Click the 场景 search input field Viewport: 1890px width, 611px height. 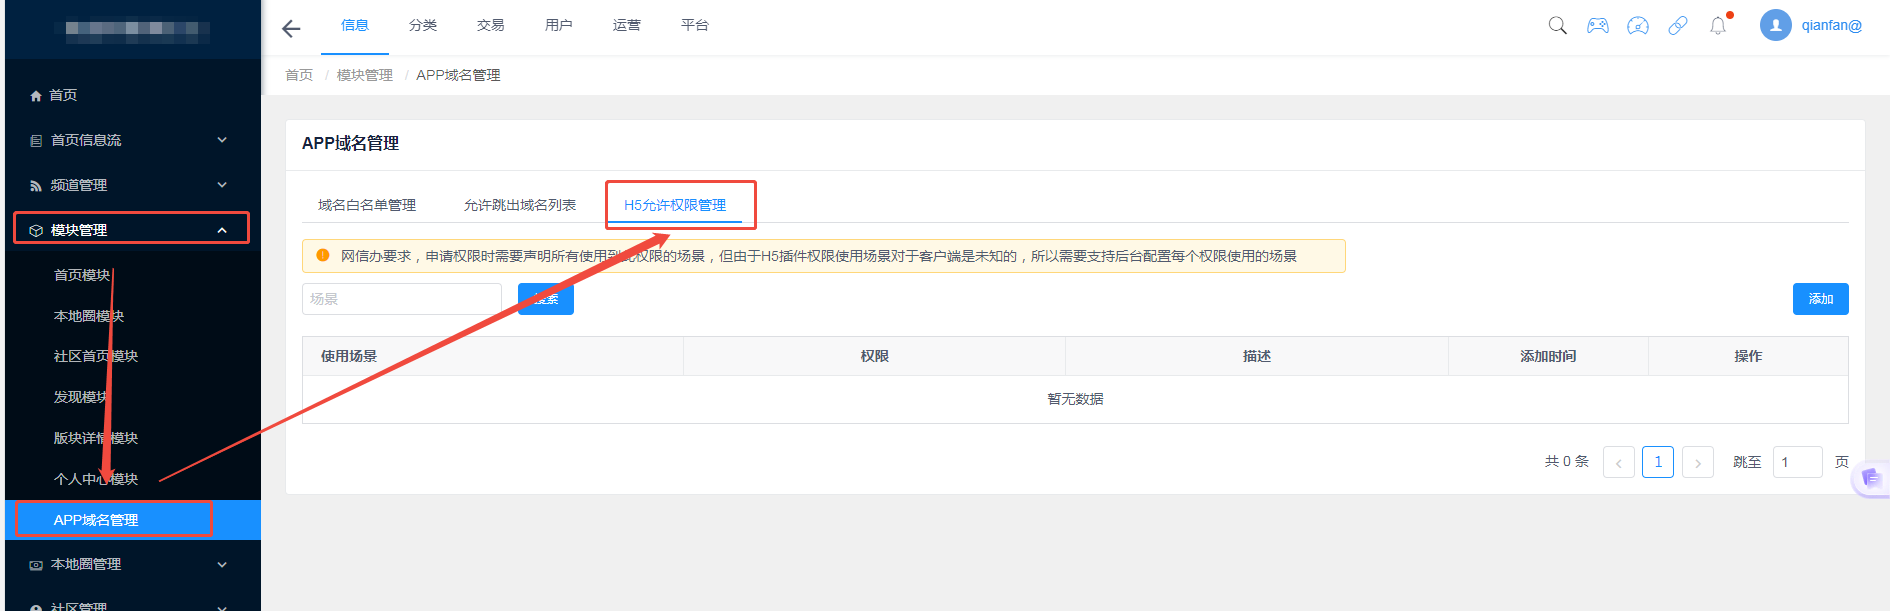[401, 299]
